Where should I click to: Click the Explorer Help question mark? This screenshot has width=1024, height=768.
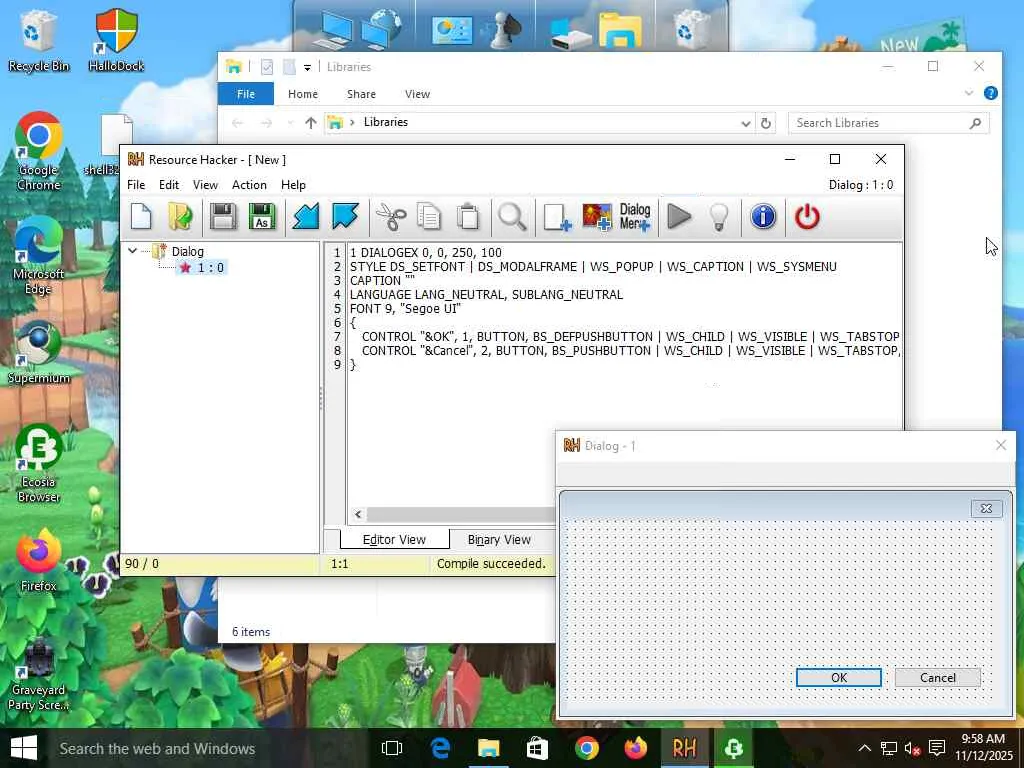click(x=991, y=93)
